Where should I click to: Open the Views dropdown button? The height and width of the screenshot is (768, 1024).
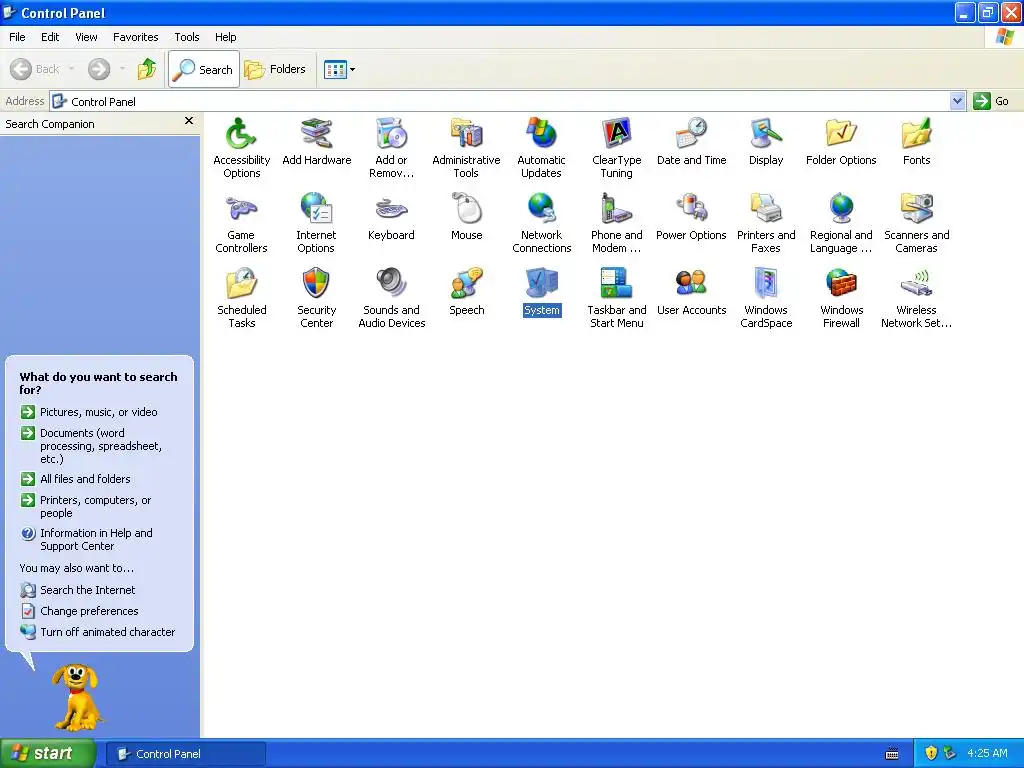340,69
